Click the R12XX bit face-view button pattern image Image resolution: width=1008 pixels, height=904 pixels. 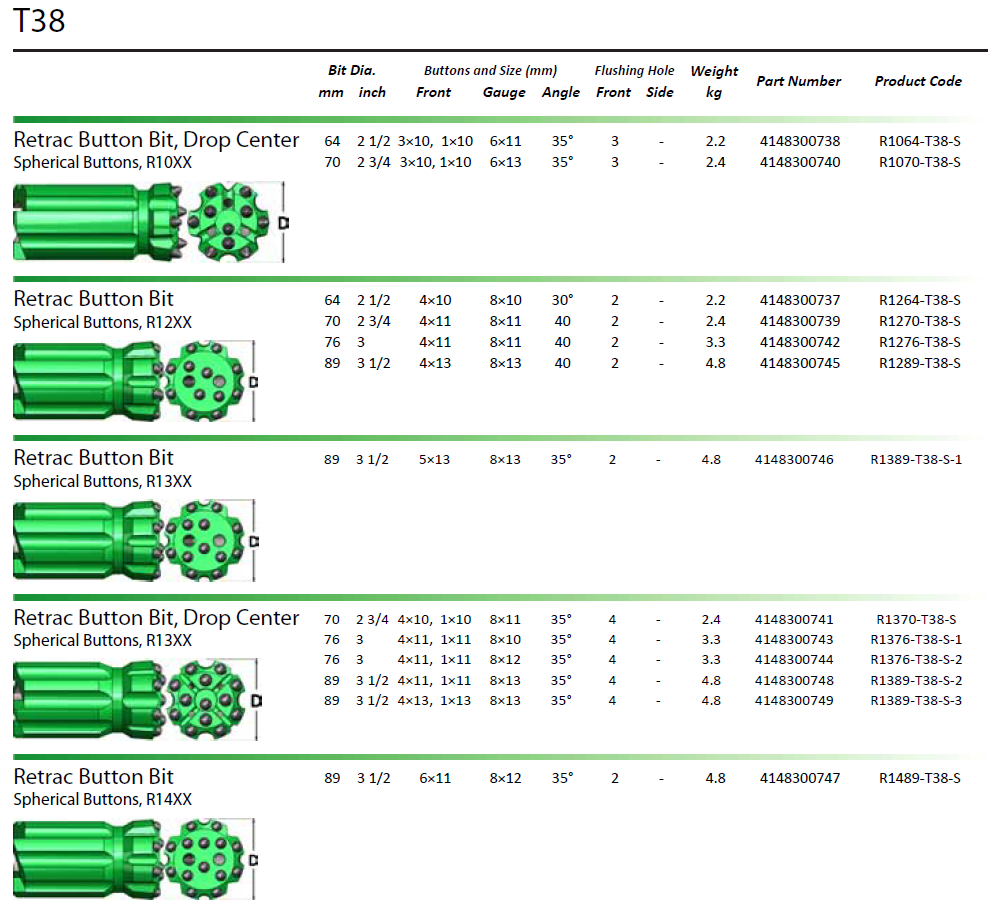[x=204, y=381]
